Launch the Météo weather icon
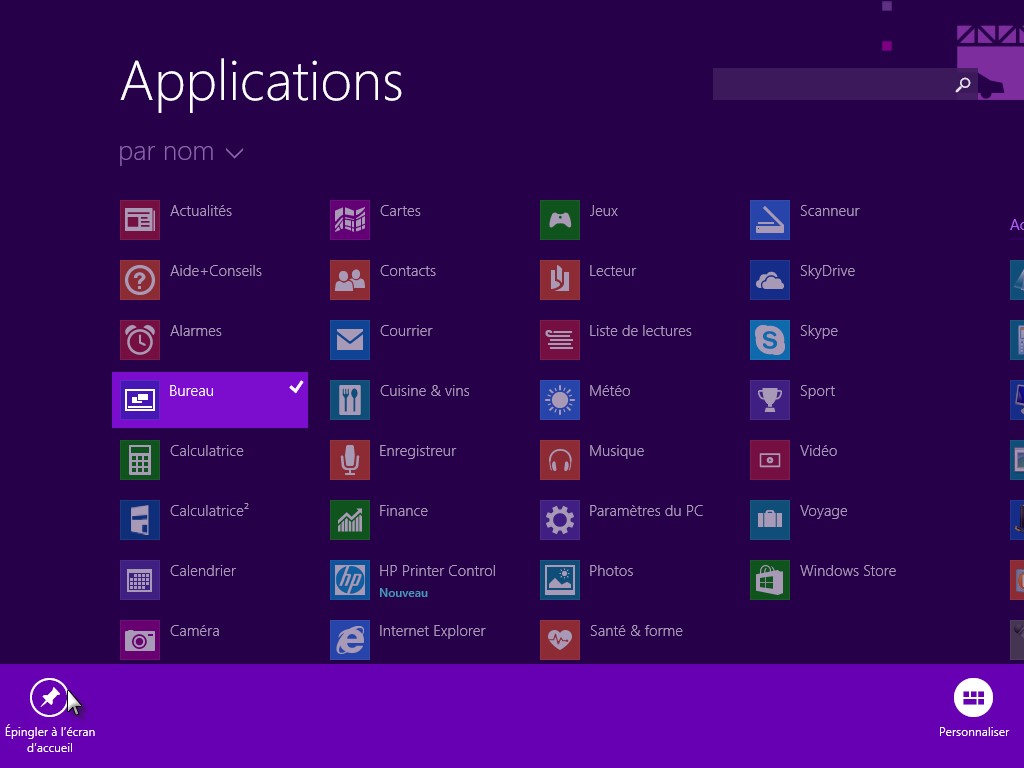The width and height of the screenshot is (1024, 768). [559, 400]
